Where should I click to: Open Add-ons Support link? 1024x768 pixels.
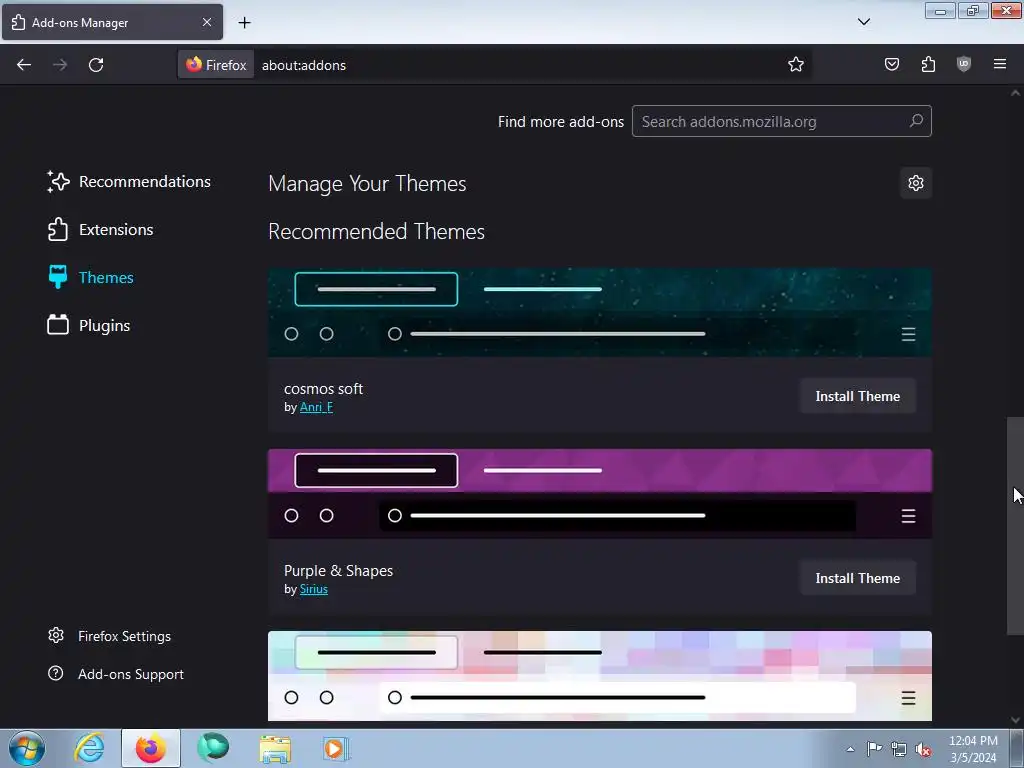116,674
